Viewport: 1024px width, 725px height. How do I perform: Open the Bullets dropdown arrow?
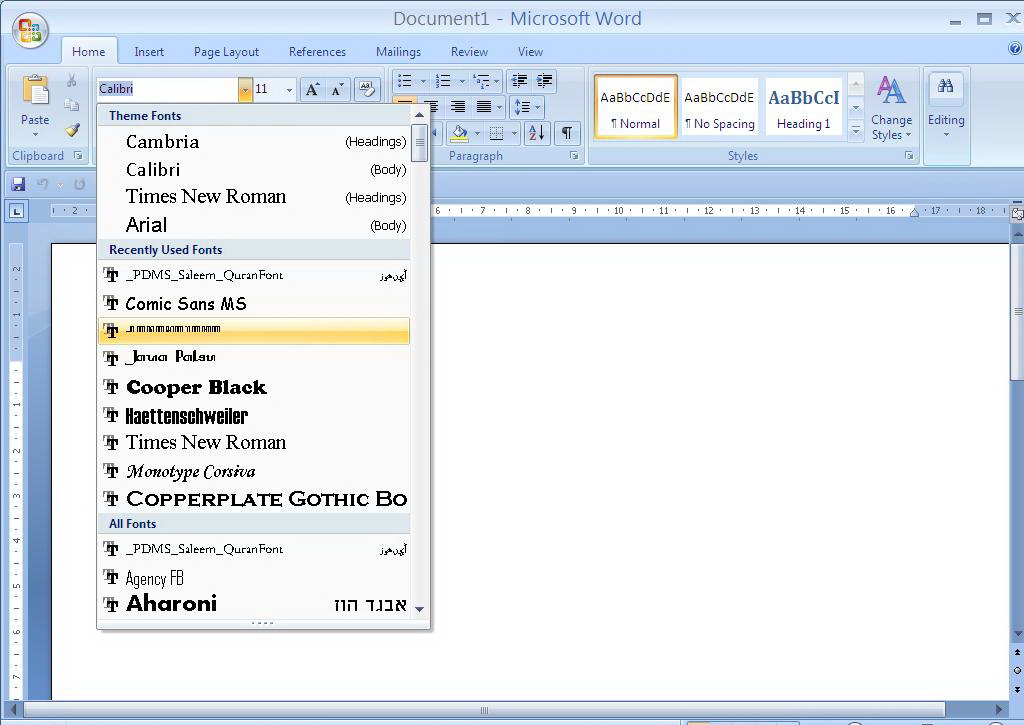pos(423,81)
